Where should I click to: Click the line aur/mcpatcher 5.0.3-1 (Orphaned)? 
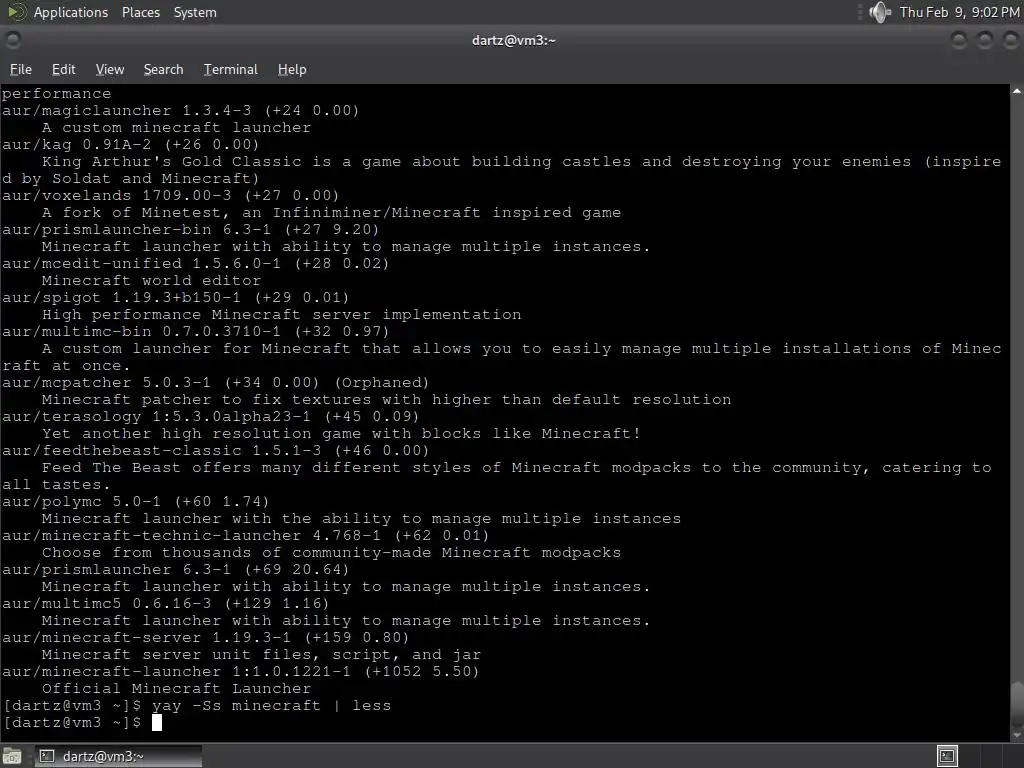click(x=216, y=382)
